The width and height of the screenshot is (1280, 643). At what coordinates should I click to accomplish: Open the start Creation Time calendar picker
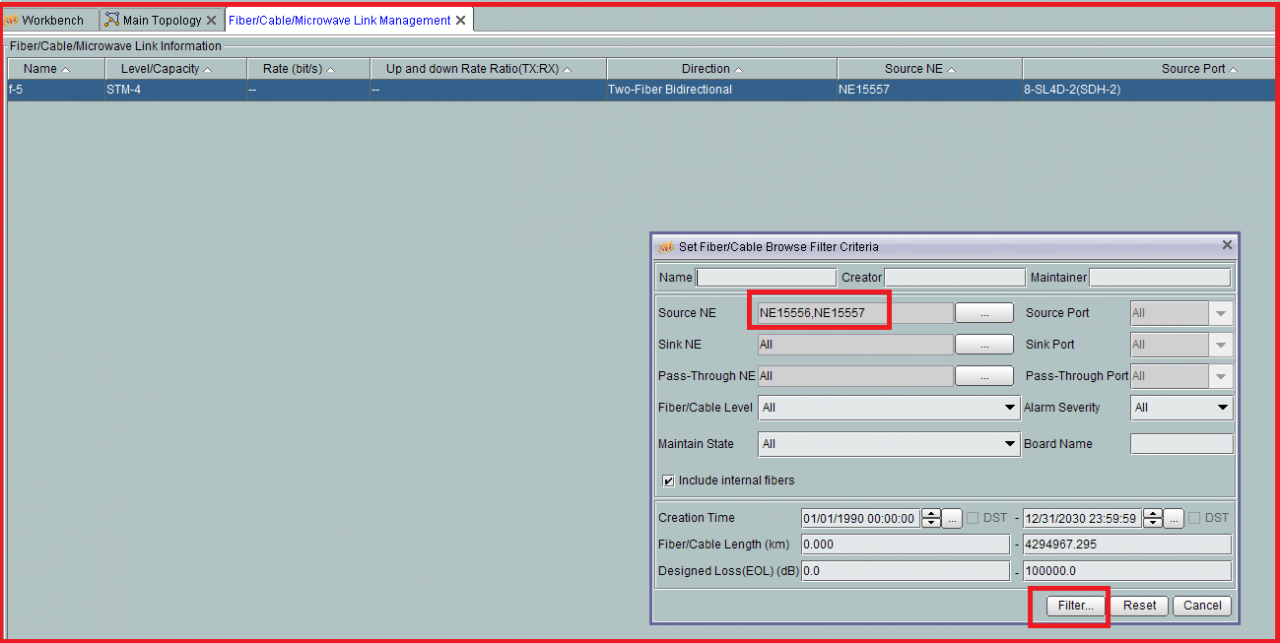tap(953, 518)
